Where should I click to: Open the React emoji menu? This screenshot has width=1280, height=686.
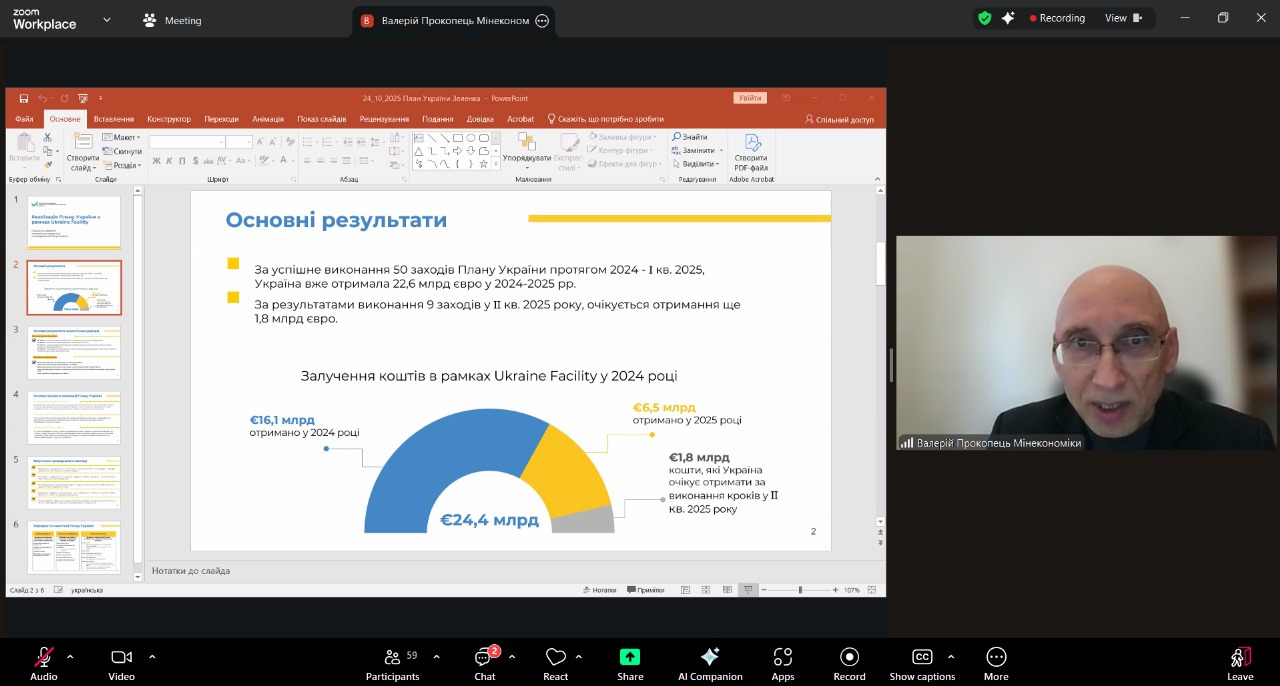(x=556, y=663)
